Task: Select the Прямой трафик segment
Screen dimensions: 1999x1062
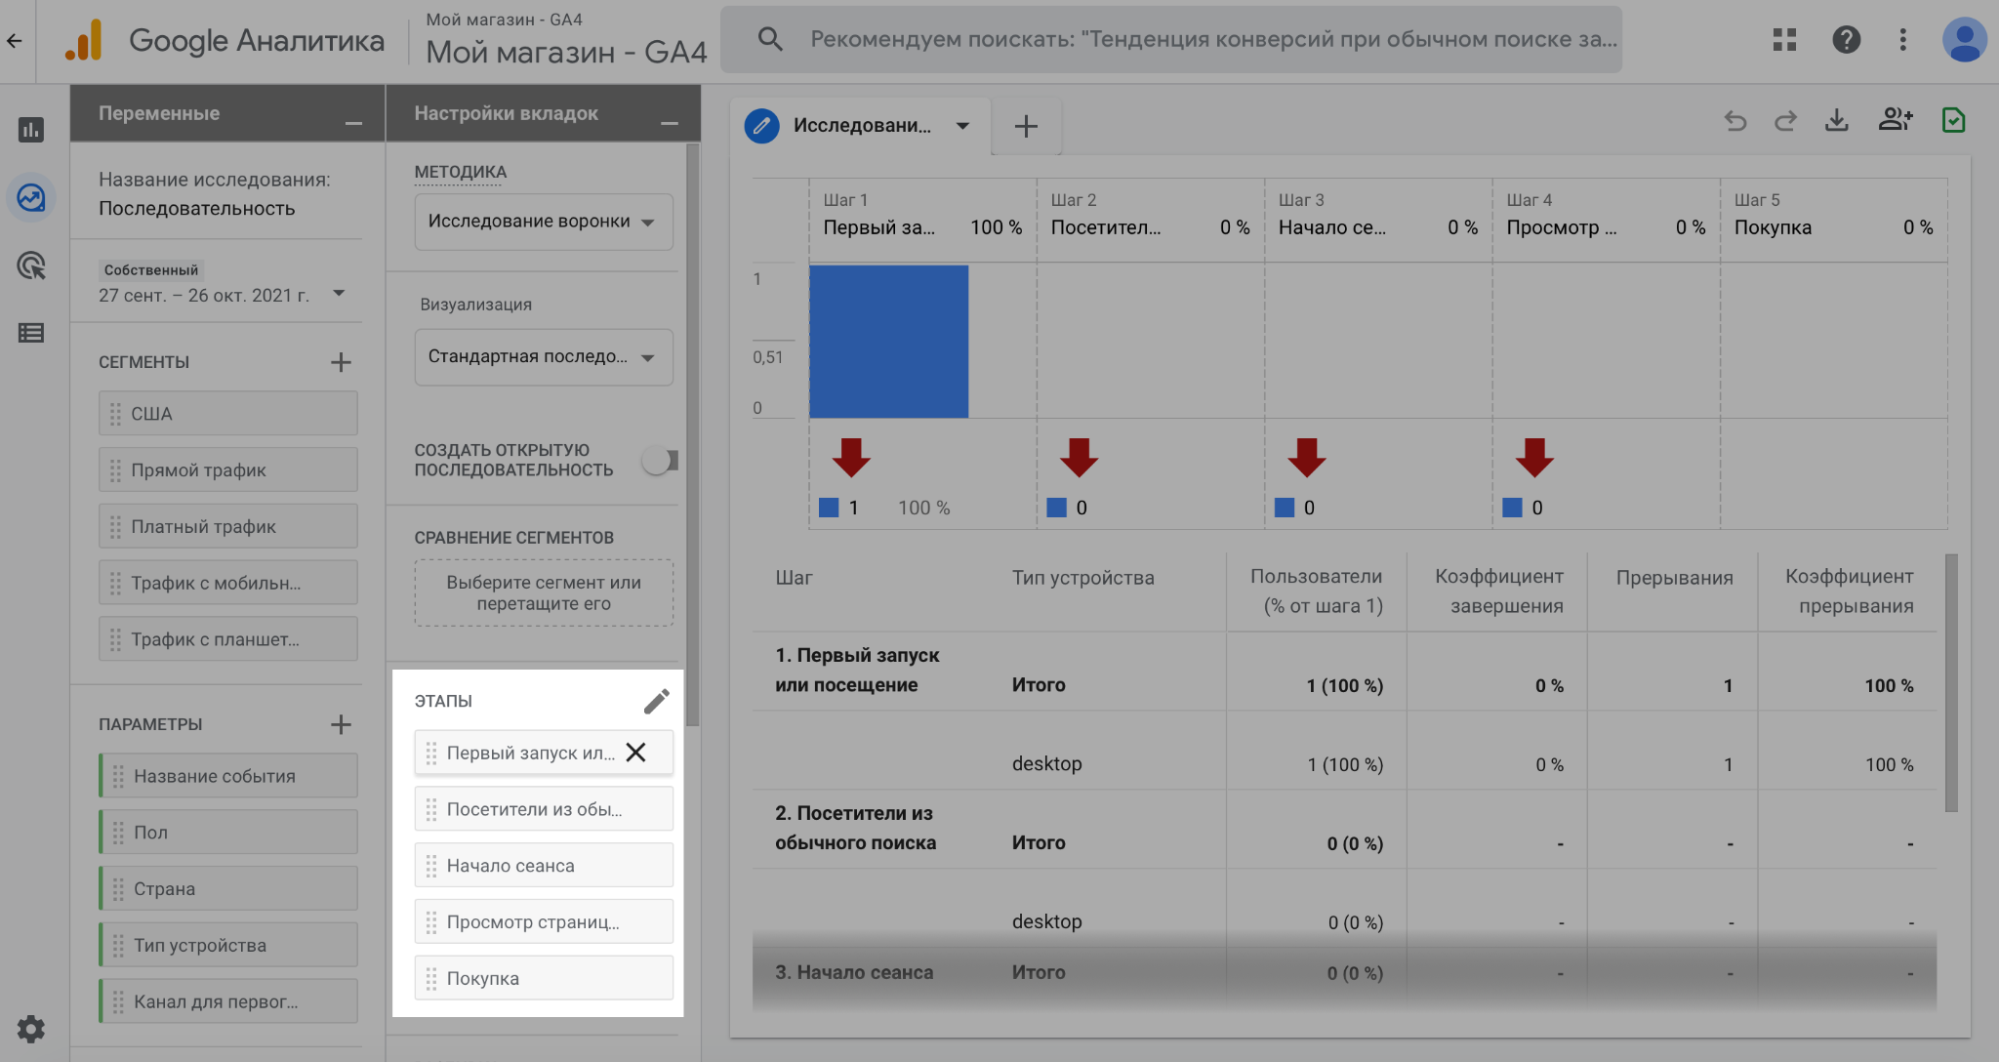Action: click(x=228, y=470)
